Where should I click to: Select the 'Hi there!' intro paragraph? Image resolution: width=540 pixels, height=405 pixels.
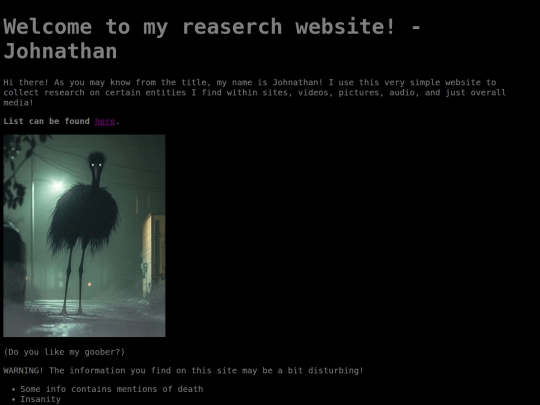click(255, 92)
